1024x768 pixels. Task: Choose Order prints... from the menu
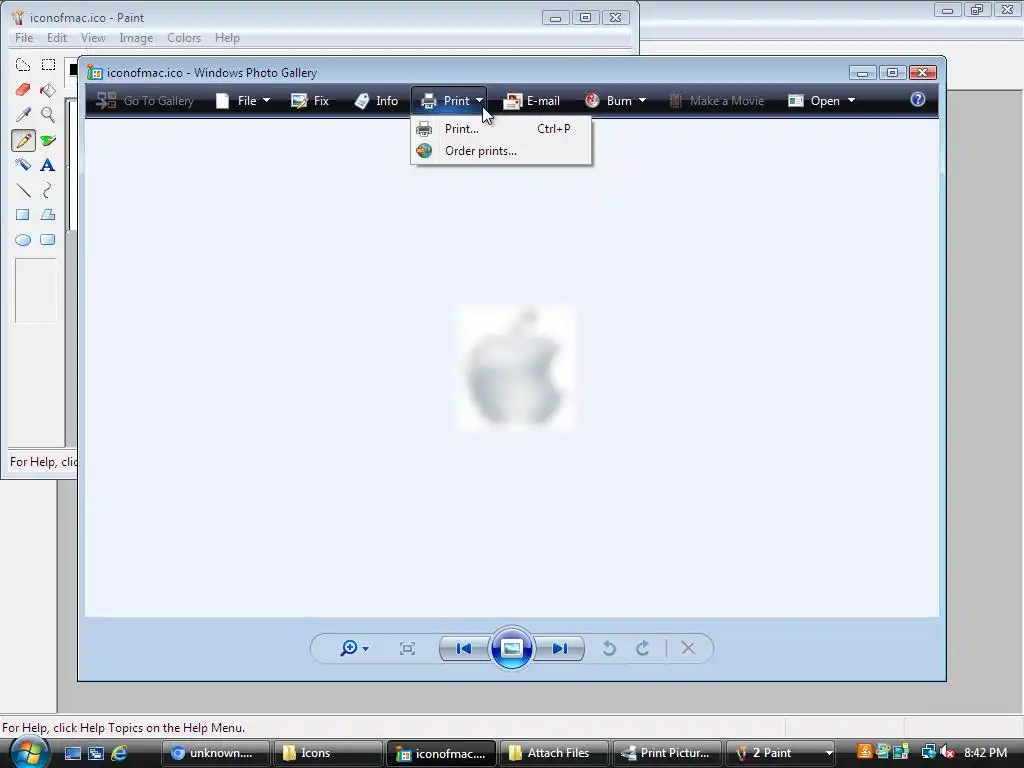(x=501, y=151)
